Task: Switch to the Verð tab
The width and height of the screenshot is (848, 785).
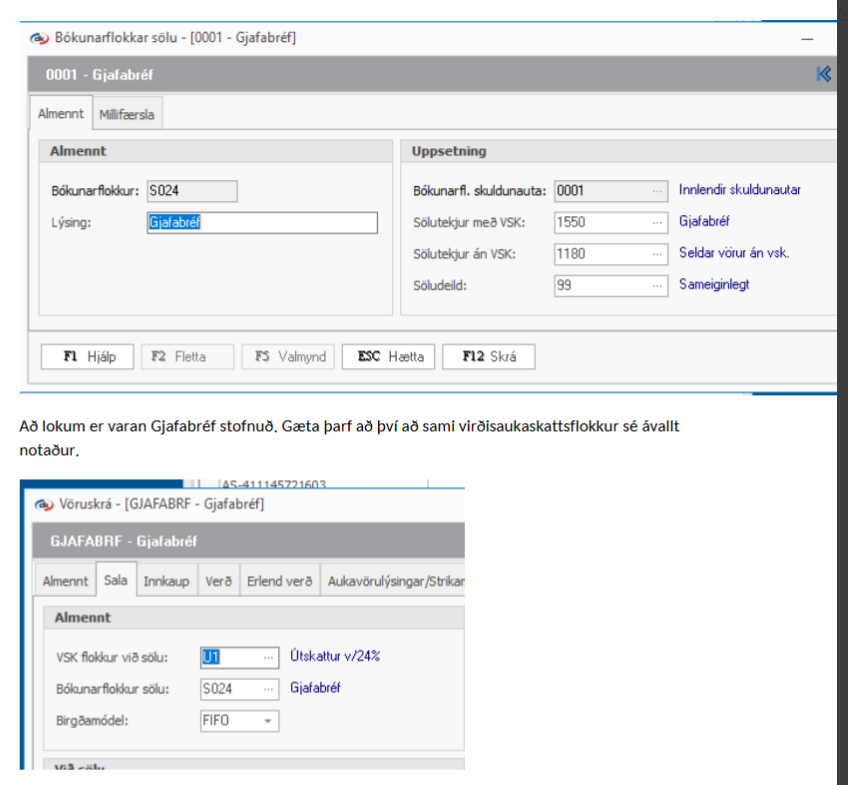Action: pyautogui.click(x=218, y=581)
